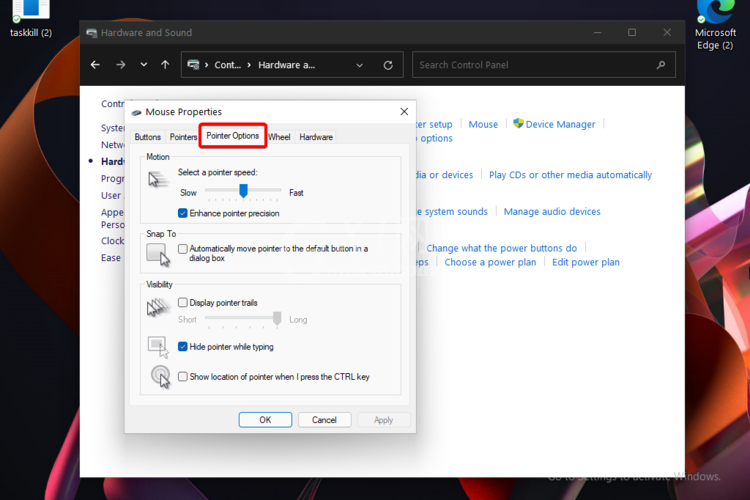Maximize the Hardware and Sound window
Viewport: 750px width, 500px height.
point(632,33)
